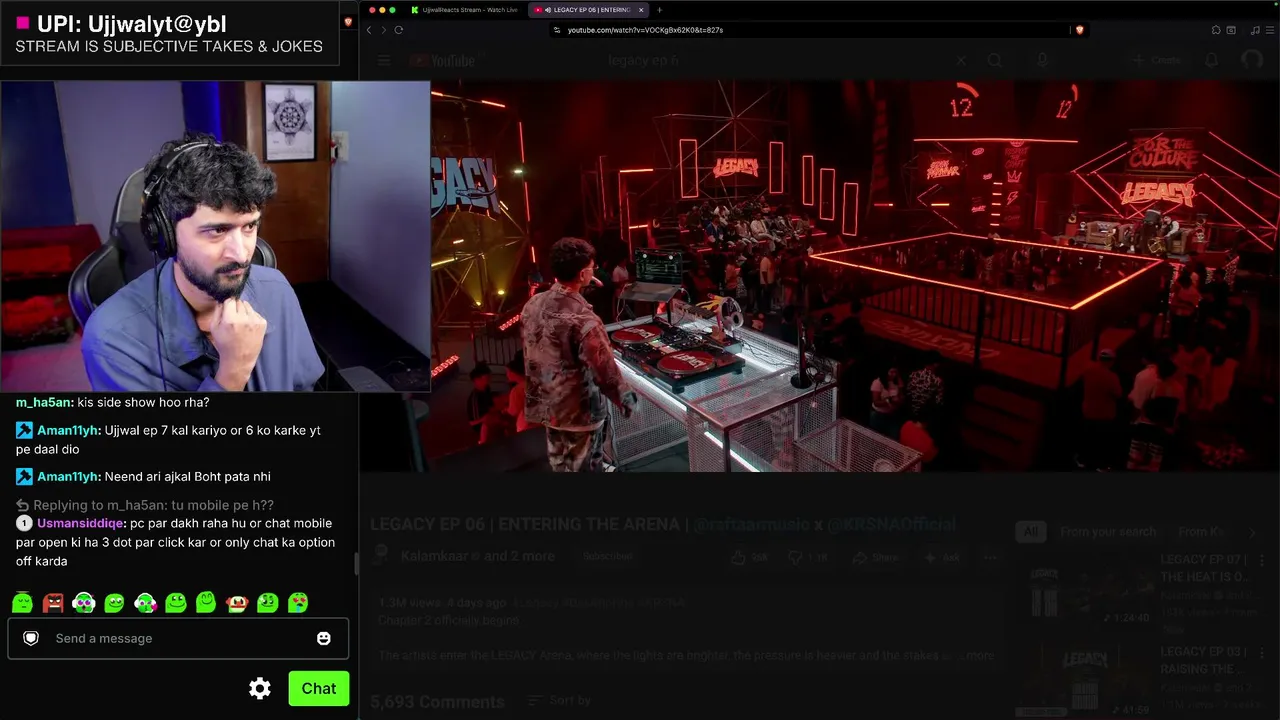Image resolution: width=1280 pixels, height=720 pixels.
Task: Open LEGACY EP 03 recommended video thumbnail
Action: coord(1087,683)
